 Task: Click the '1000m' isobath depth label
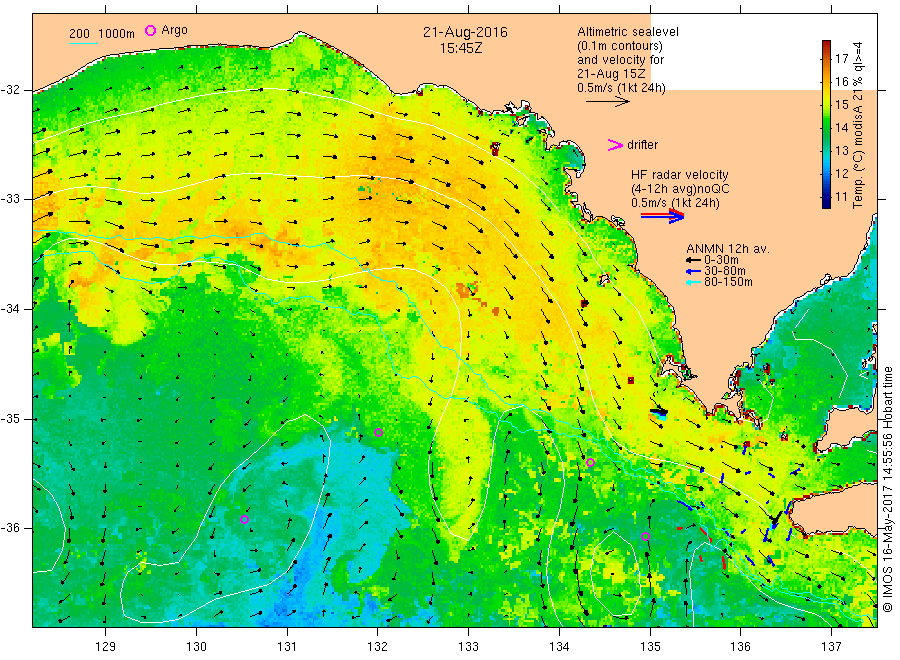[117, 34]
